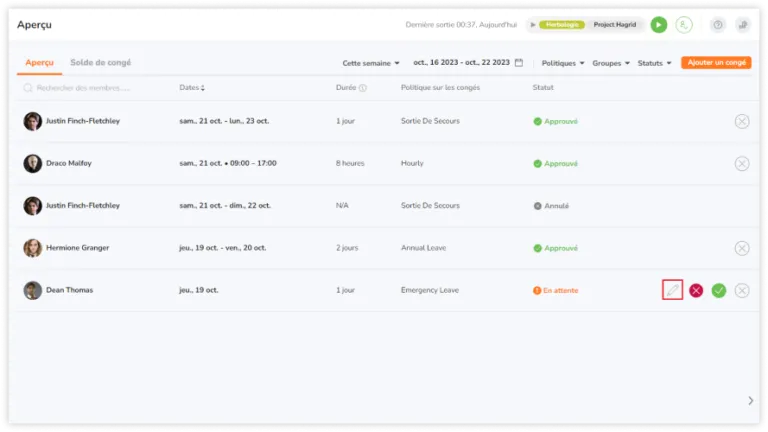Cancel Hermione Granger's Annual Leave with the circle X

[x=742, y=248]
